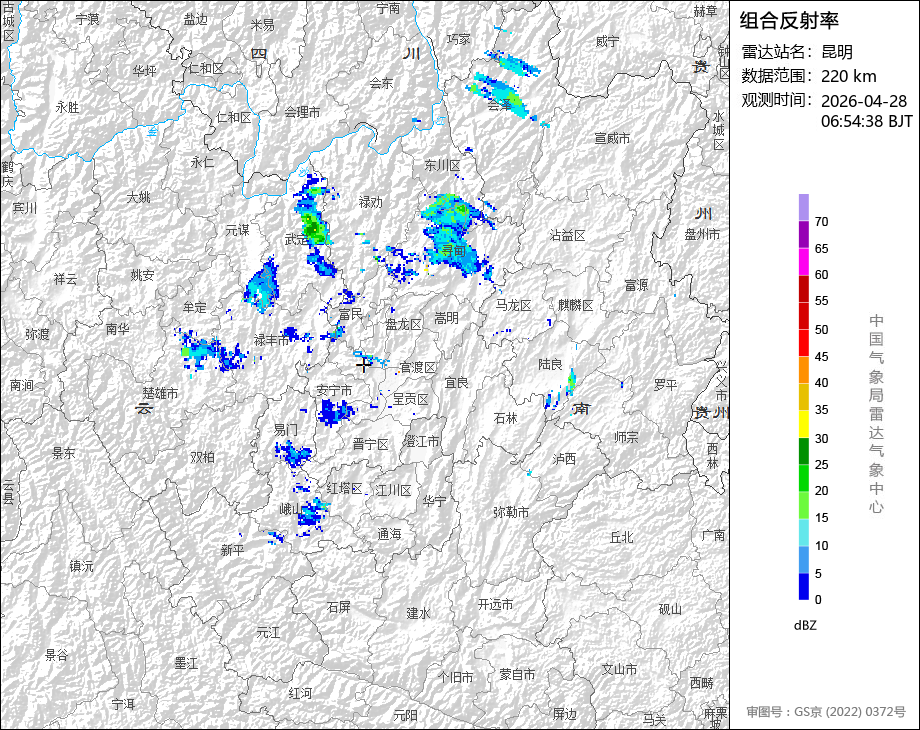The width and height of the screenshot is (920, 730).
Task: Select the magenta 60-65 dBZ legend color
Action: pos(803,261)
